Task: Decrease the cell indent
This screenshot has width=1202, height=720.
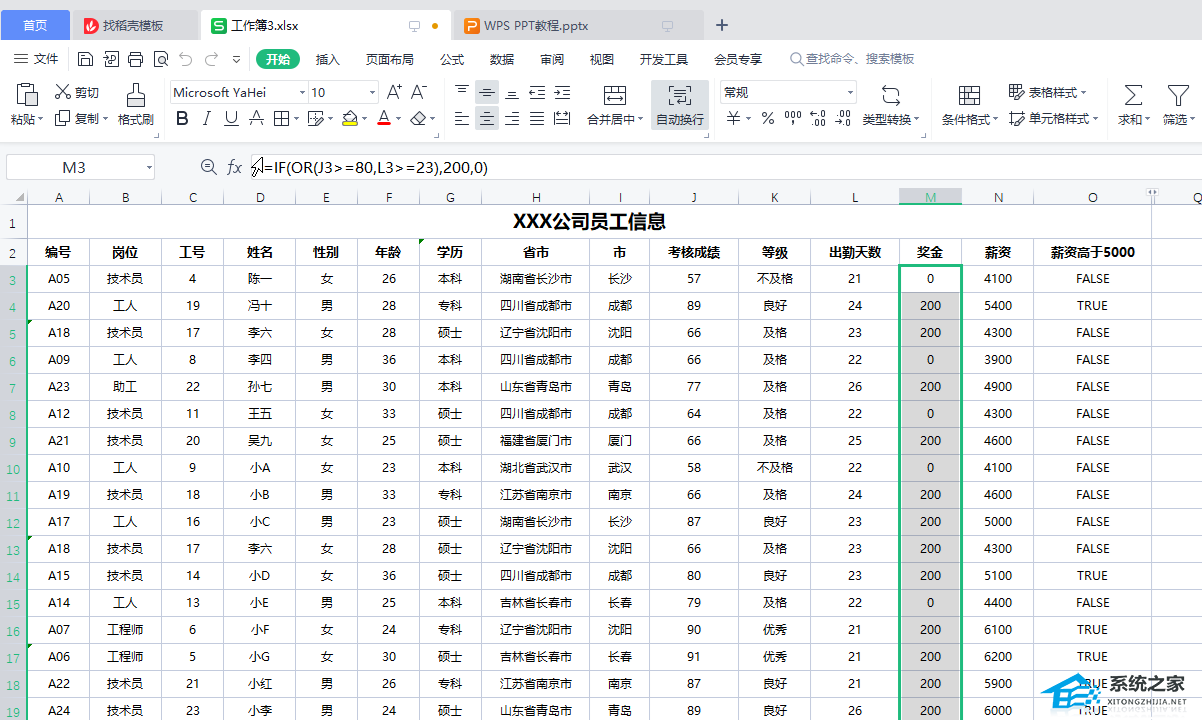Action: point(537,93)
